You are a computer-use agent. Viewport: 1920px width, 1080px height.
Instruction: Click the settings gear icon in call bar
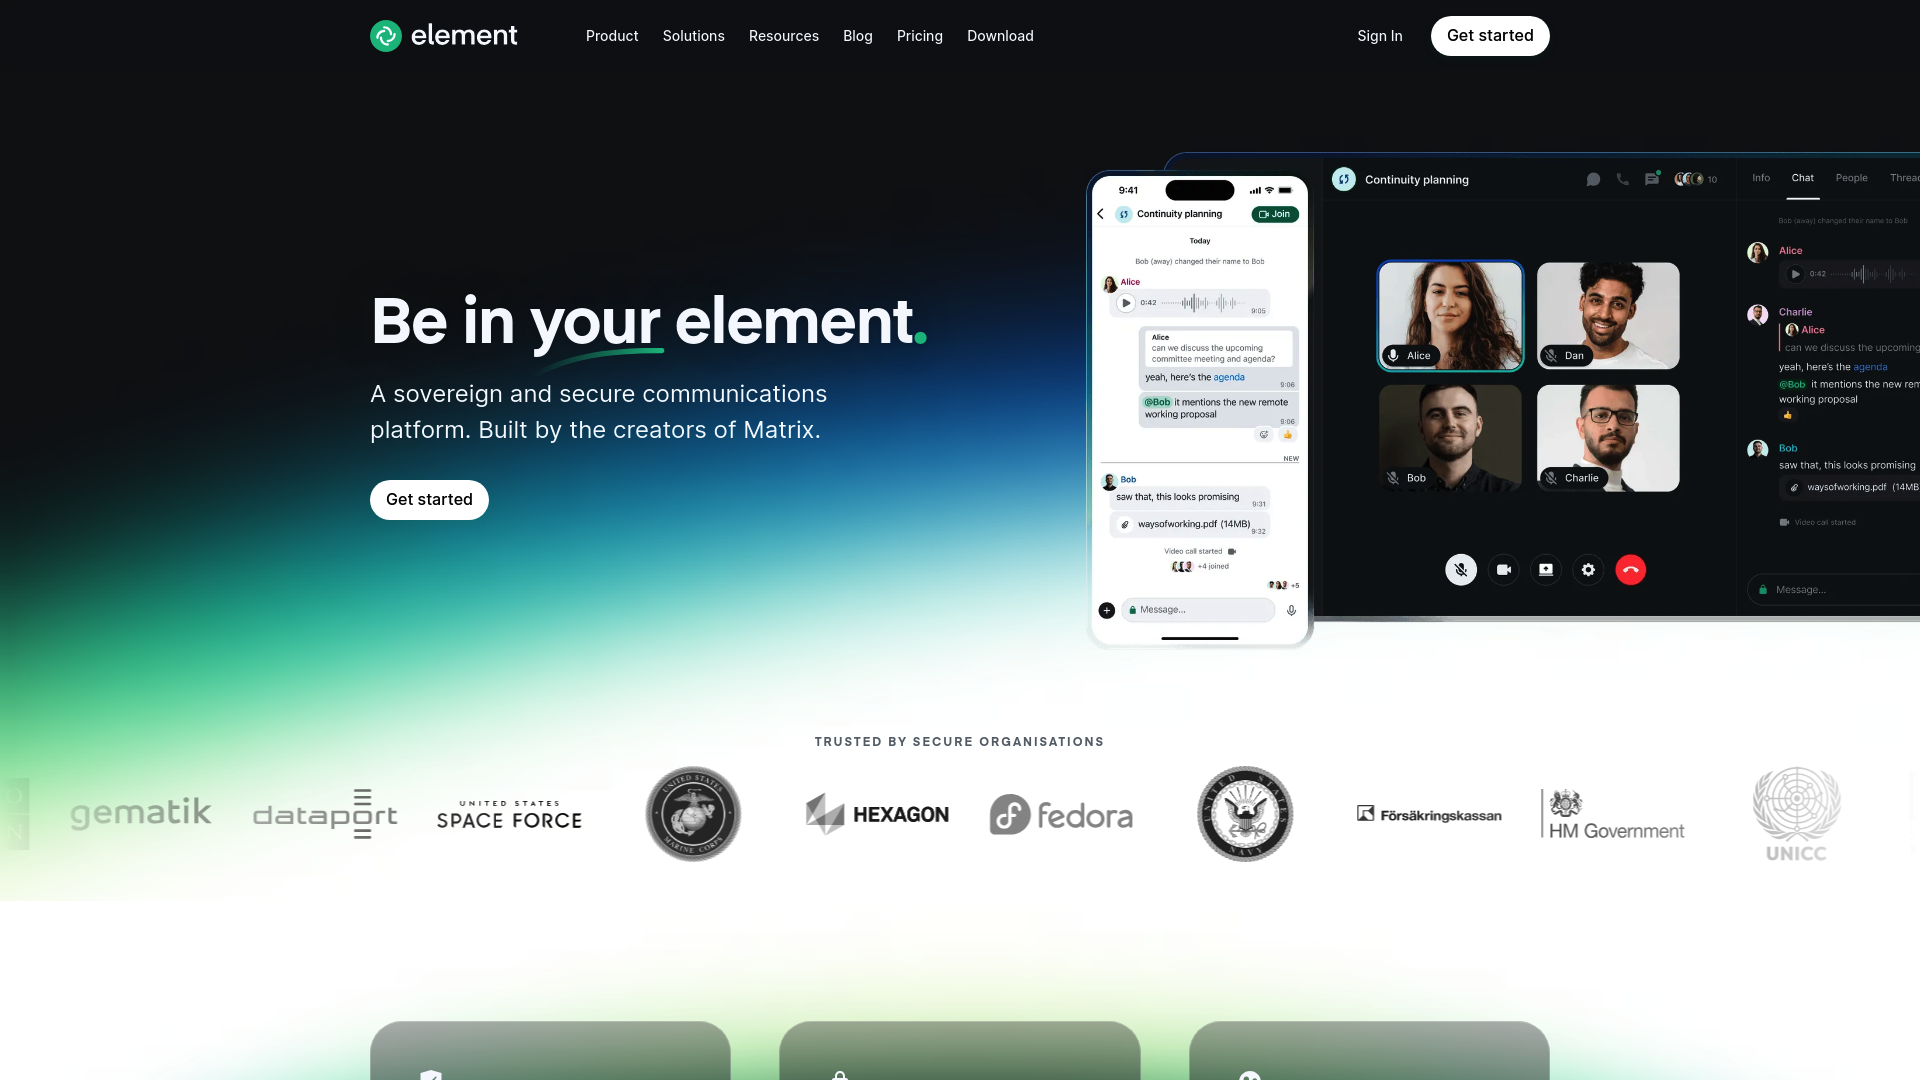click(x=1586, y=570)
